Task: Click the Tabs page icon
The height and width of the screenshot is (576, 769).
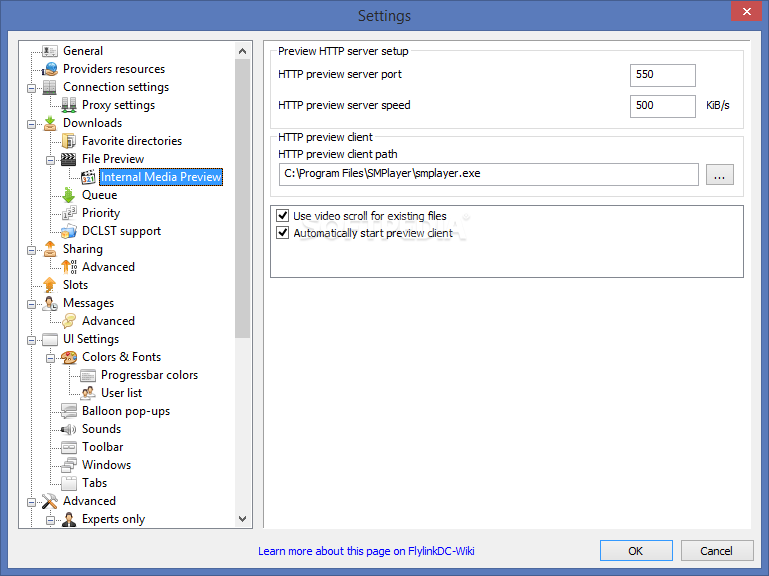Action: 69,483
